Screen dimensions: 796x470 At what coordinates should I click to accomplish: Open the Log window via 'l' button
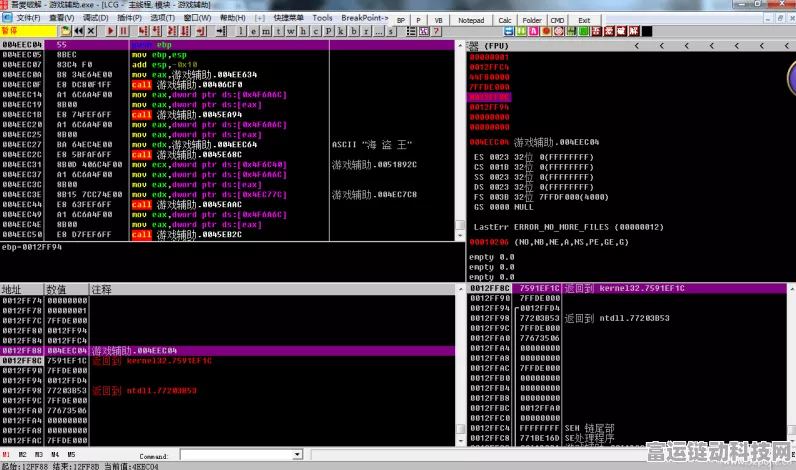pyautogui.click(x=241, y=31)
